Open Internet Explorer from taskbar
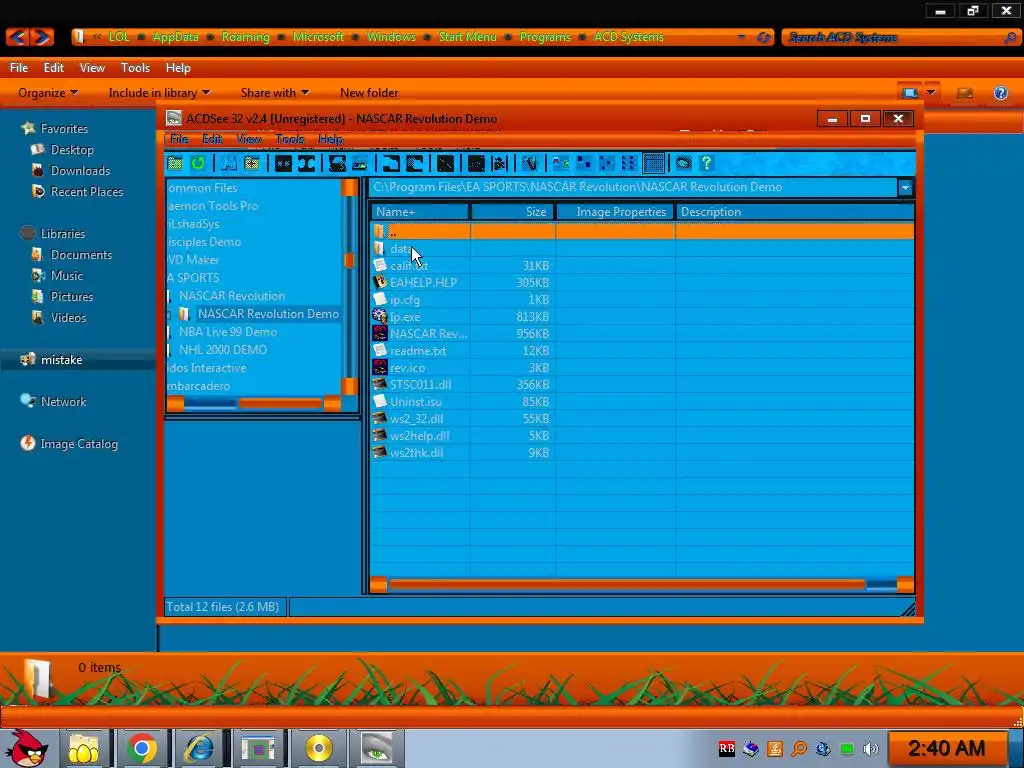This screenshot has height=768, width=1024. pos(199,748)
